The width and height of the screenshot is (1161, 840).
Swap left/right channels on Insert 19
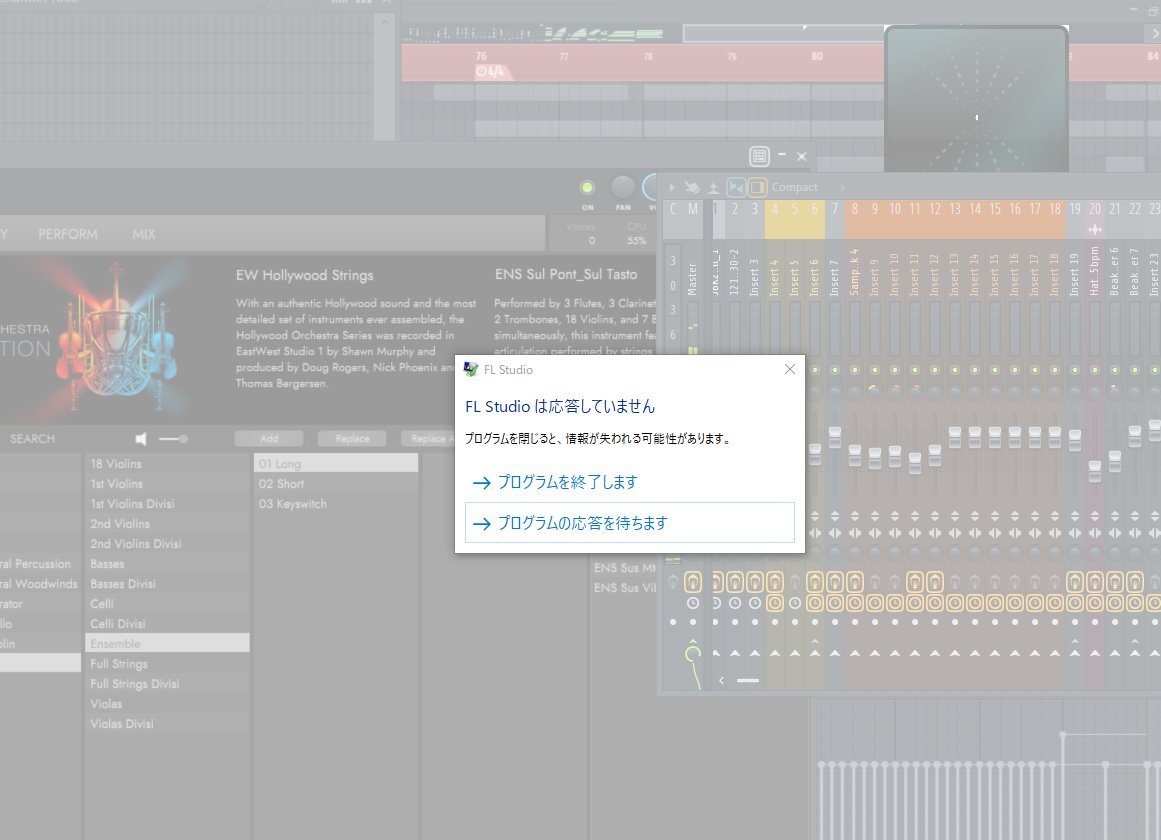click(1075, 533)
